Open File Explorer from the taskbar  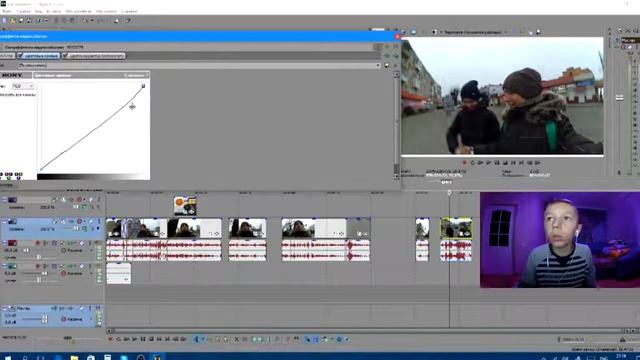click(74, 358)
